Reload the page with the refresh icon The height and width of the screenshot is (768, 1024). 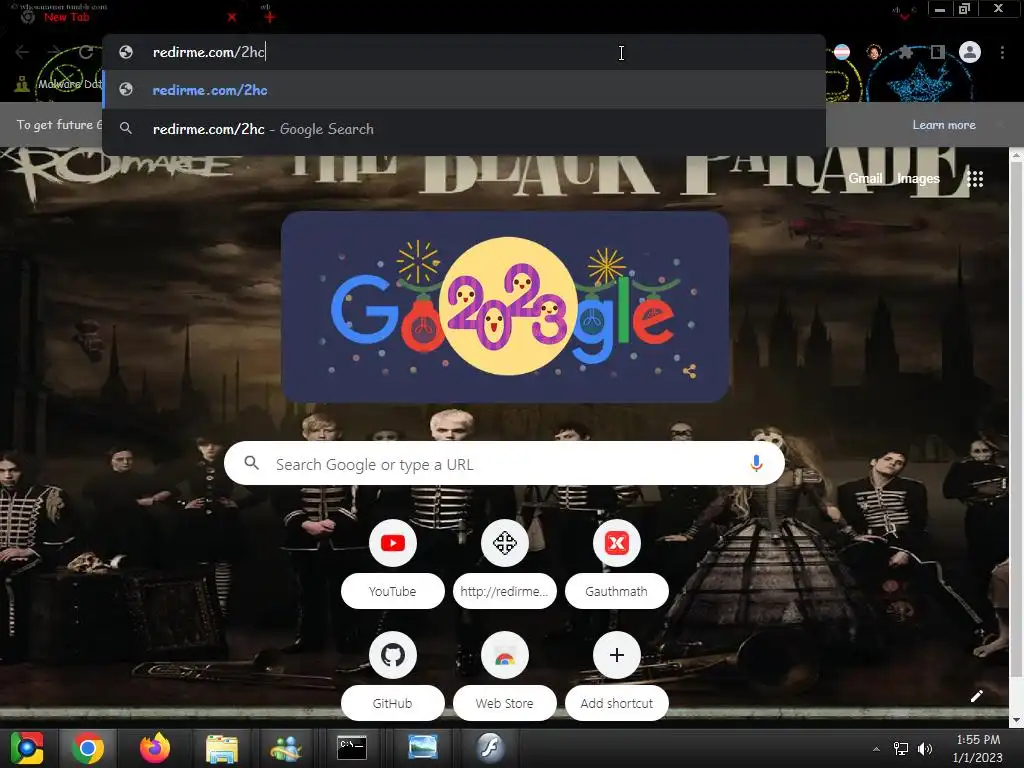86,52
